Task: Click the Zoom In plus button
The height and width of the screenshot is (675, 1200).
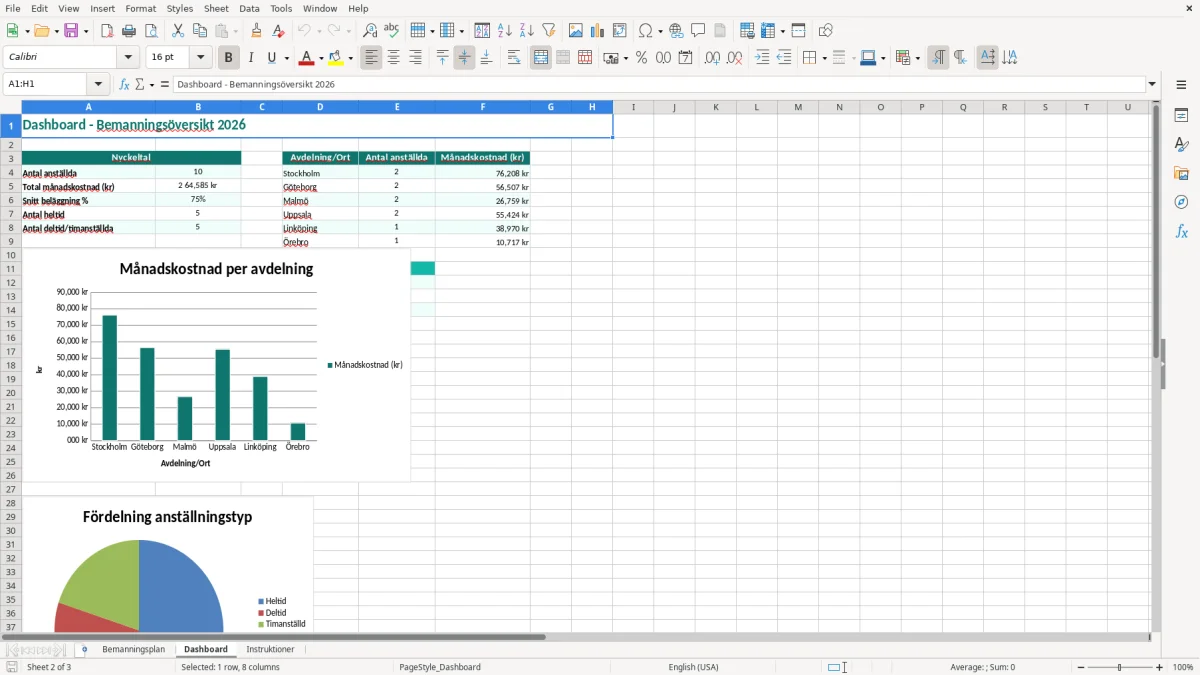Action: 1160,667
